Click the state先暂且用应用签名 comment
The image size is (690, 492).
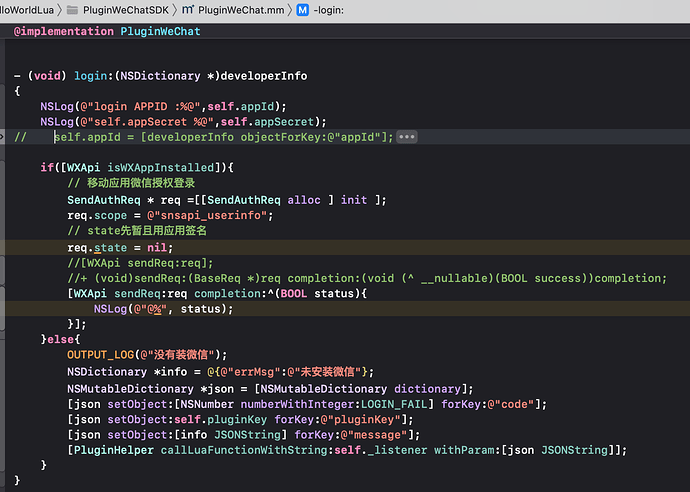pyautogui.click(x=137, y=231)
